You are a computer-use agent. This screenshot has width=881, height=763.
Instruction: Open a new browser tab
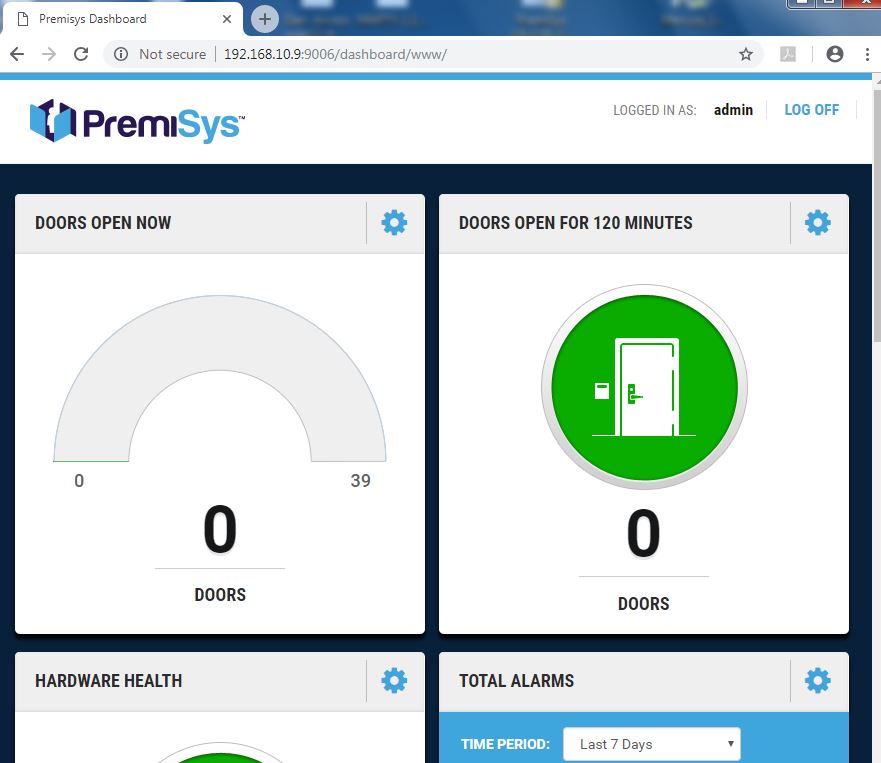[x=265, y=19]
